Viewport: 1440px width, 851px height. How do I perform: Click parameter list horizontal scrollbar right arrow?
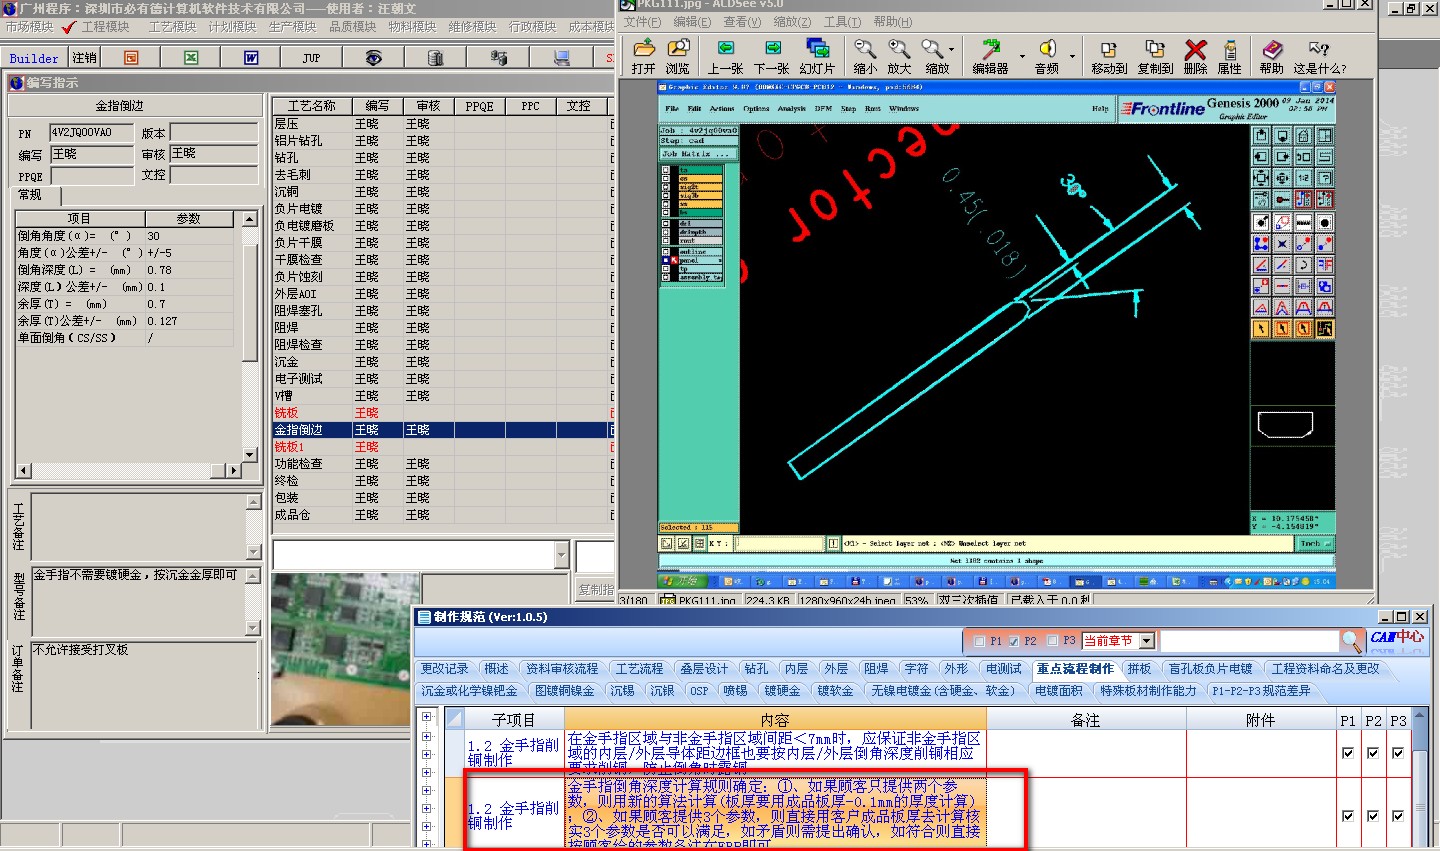tap(234, 470)
